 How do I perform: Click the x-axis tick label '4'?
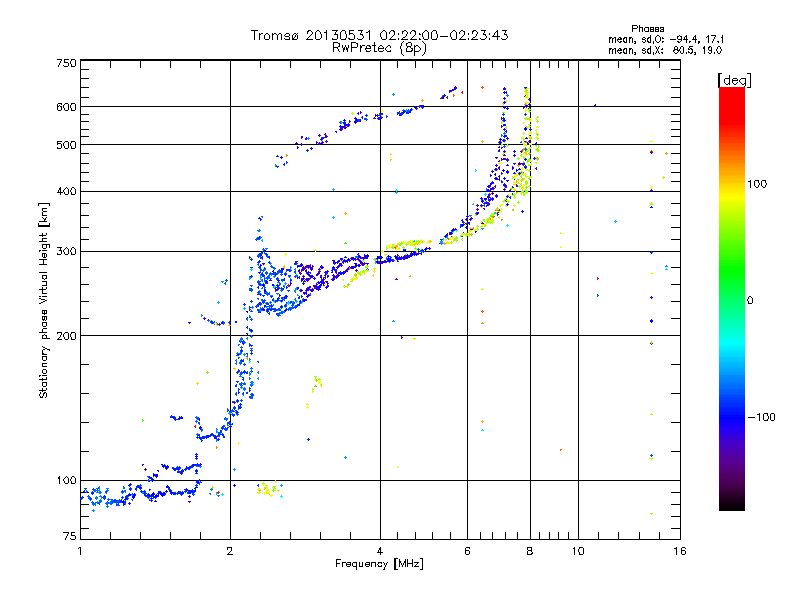pos(380,551)
